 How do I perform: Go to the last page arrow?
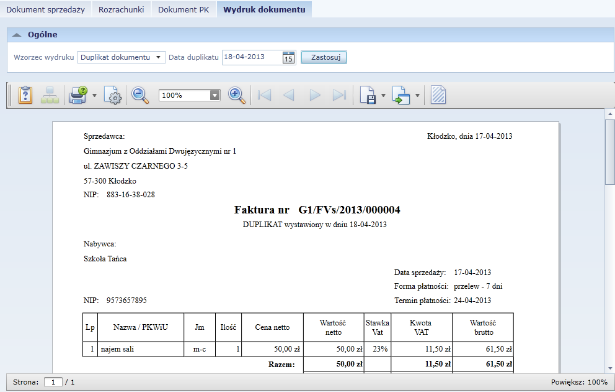[340, 95]
